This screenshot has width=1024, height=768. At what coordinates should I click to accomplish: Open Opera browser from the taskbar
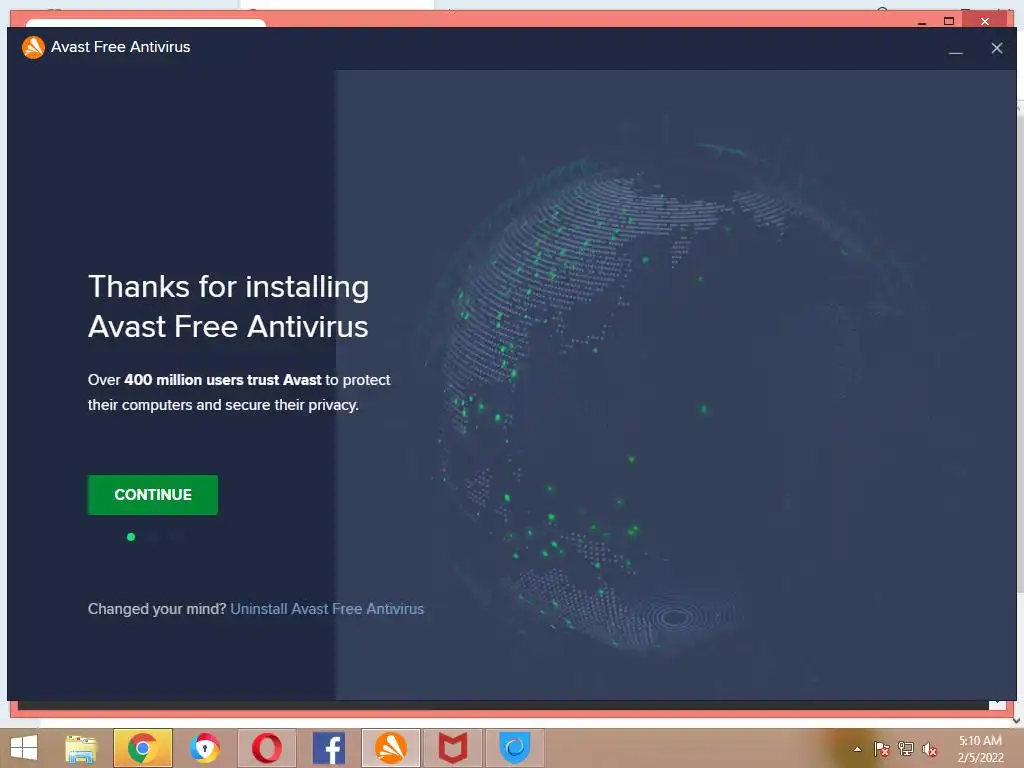[266, 748]
